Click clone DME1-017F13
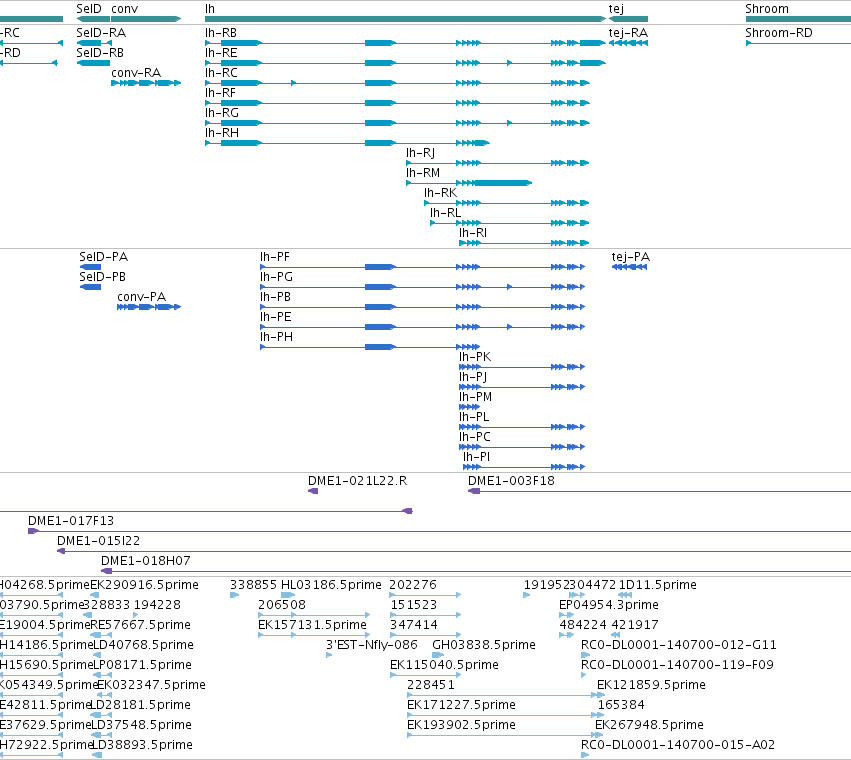 tap(440, 531)
